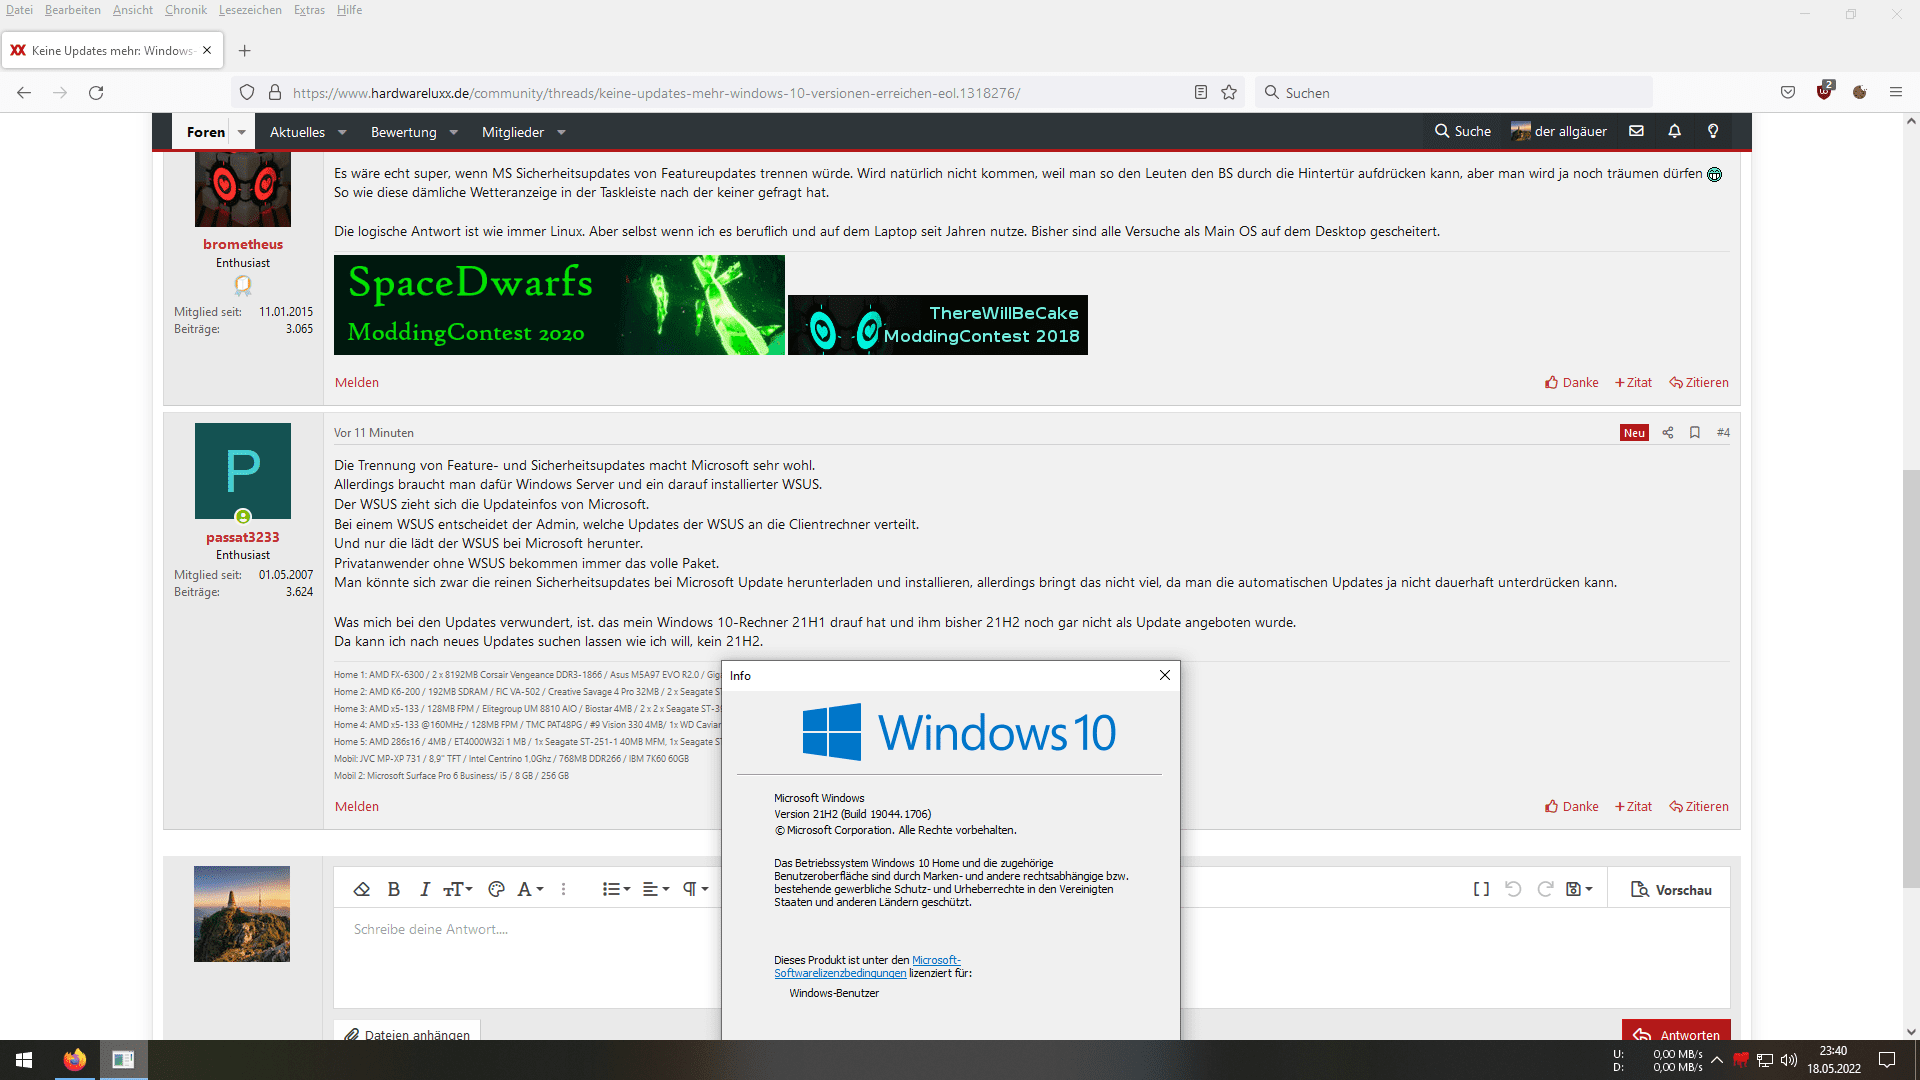
Task: Toggle the lightbulb style switch icon
Action: [x=1713, y=131]
